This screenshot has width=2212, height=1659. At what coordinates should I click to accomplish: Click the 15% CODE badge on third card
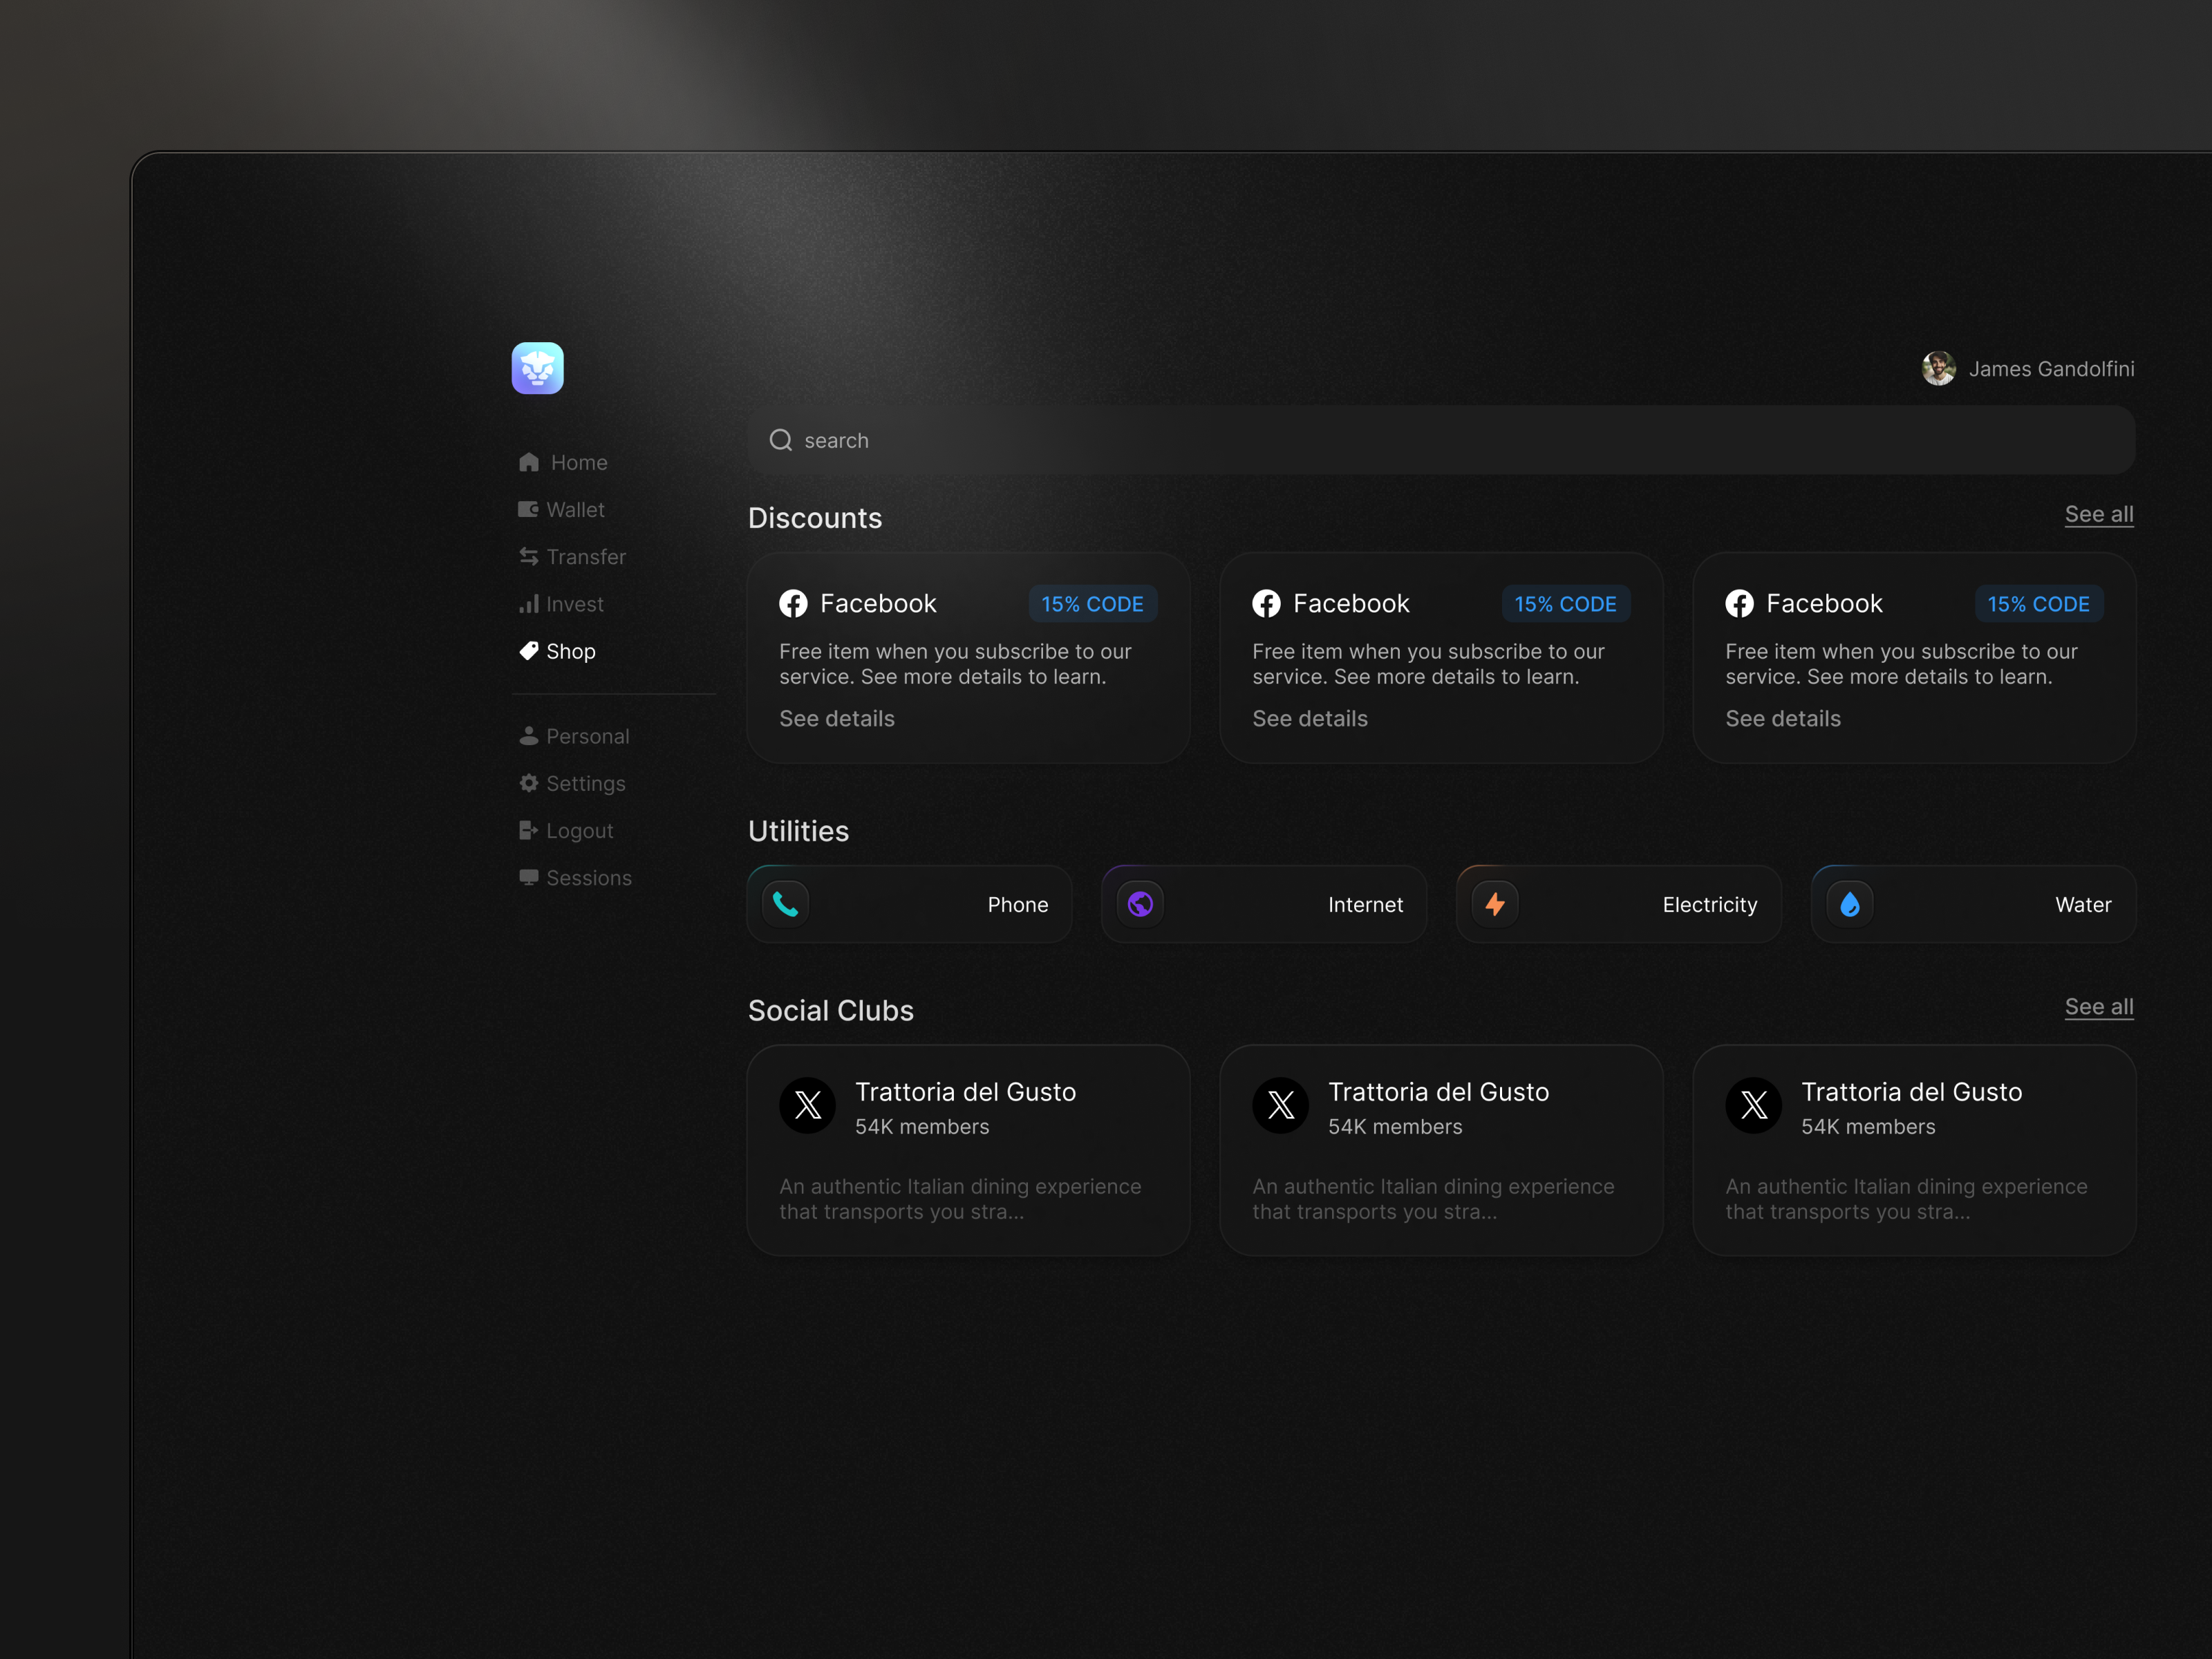pyautogui.click(x=2038, y=603)
